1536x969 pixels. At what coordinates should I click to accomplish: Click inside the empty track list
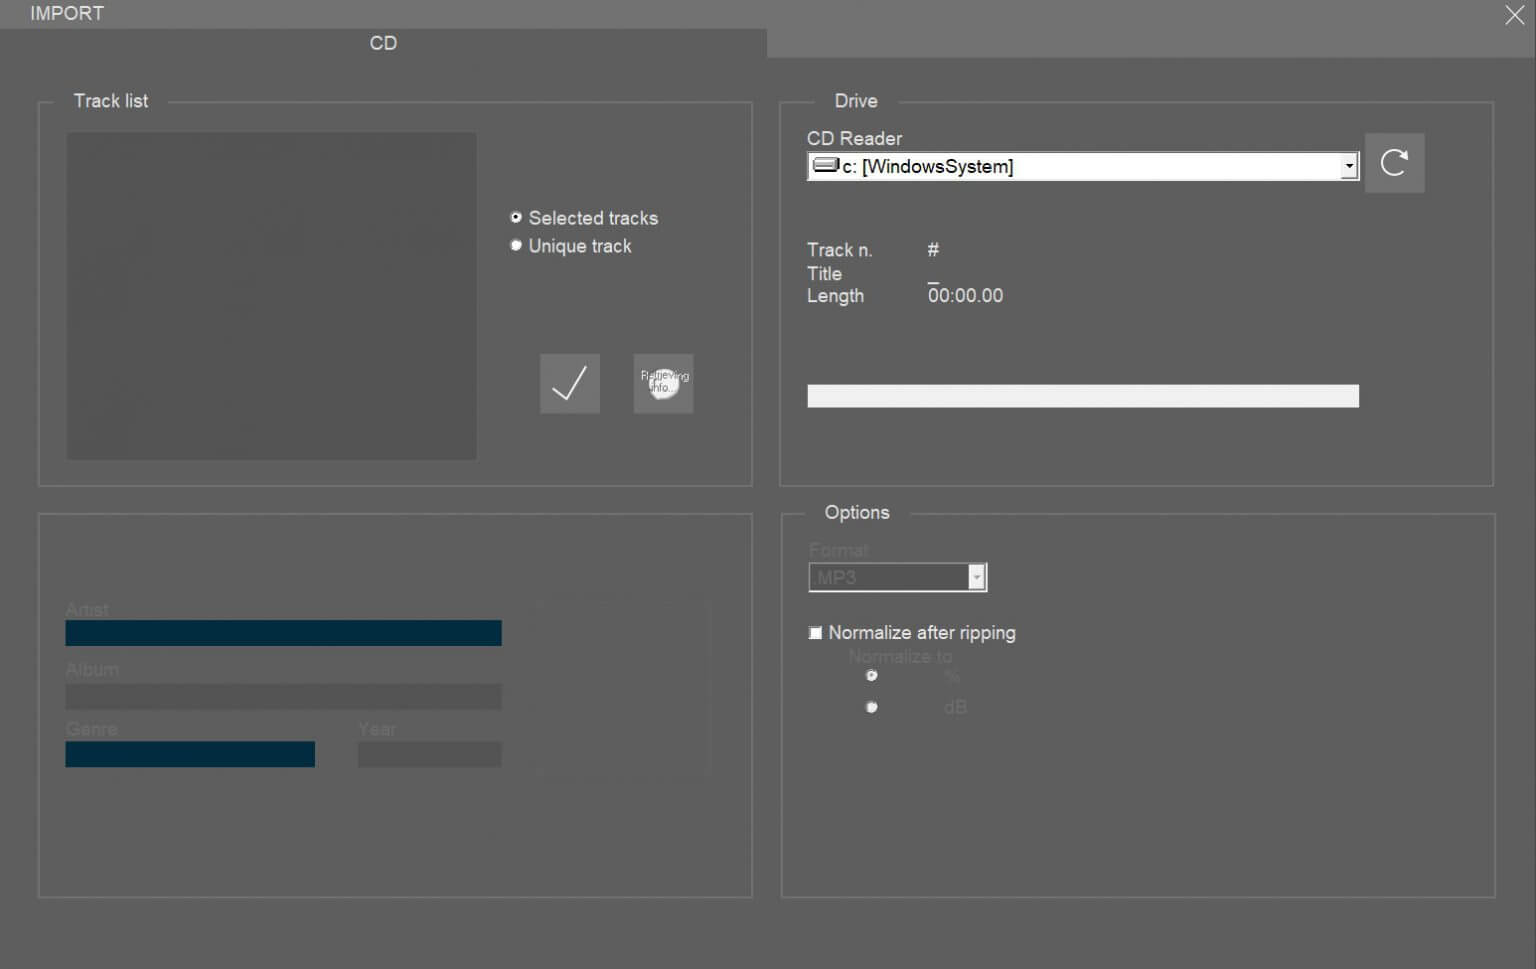pos(271,295)
